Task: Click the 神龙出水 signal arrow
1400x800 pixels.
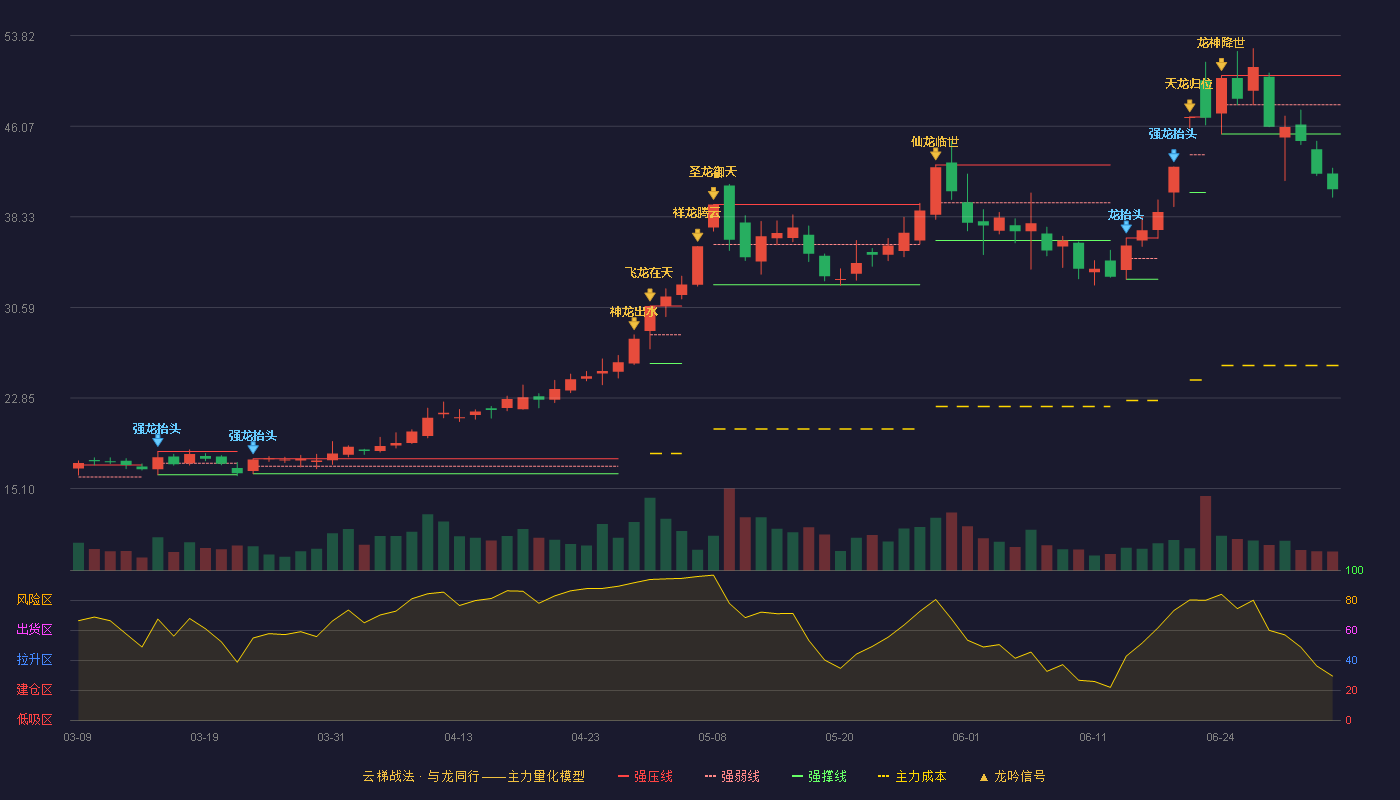Action: click(634, 323)
